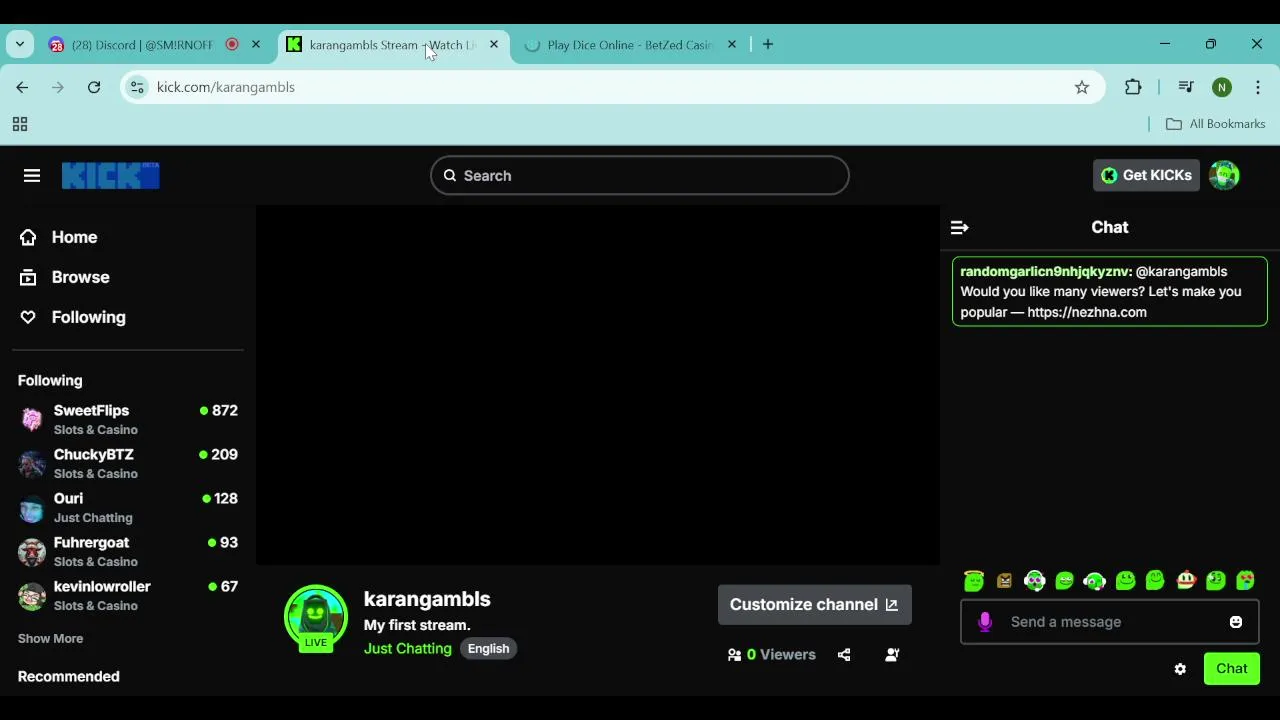Viewport: 1280px width, 720px height.
Task: Click the address bar URL
Action: [x=226, y=87]
